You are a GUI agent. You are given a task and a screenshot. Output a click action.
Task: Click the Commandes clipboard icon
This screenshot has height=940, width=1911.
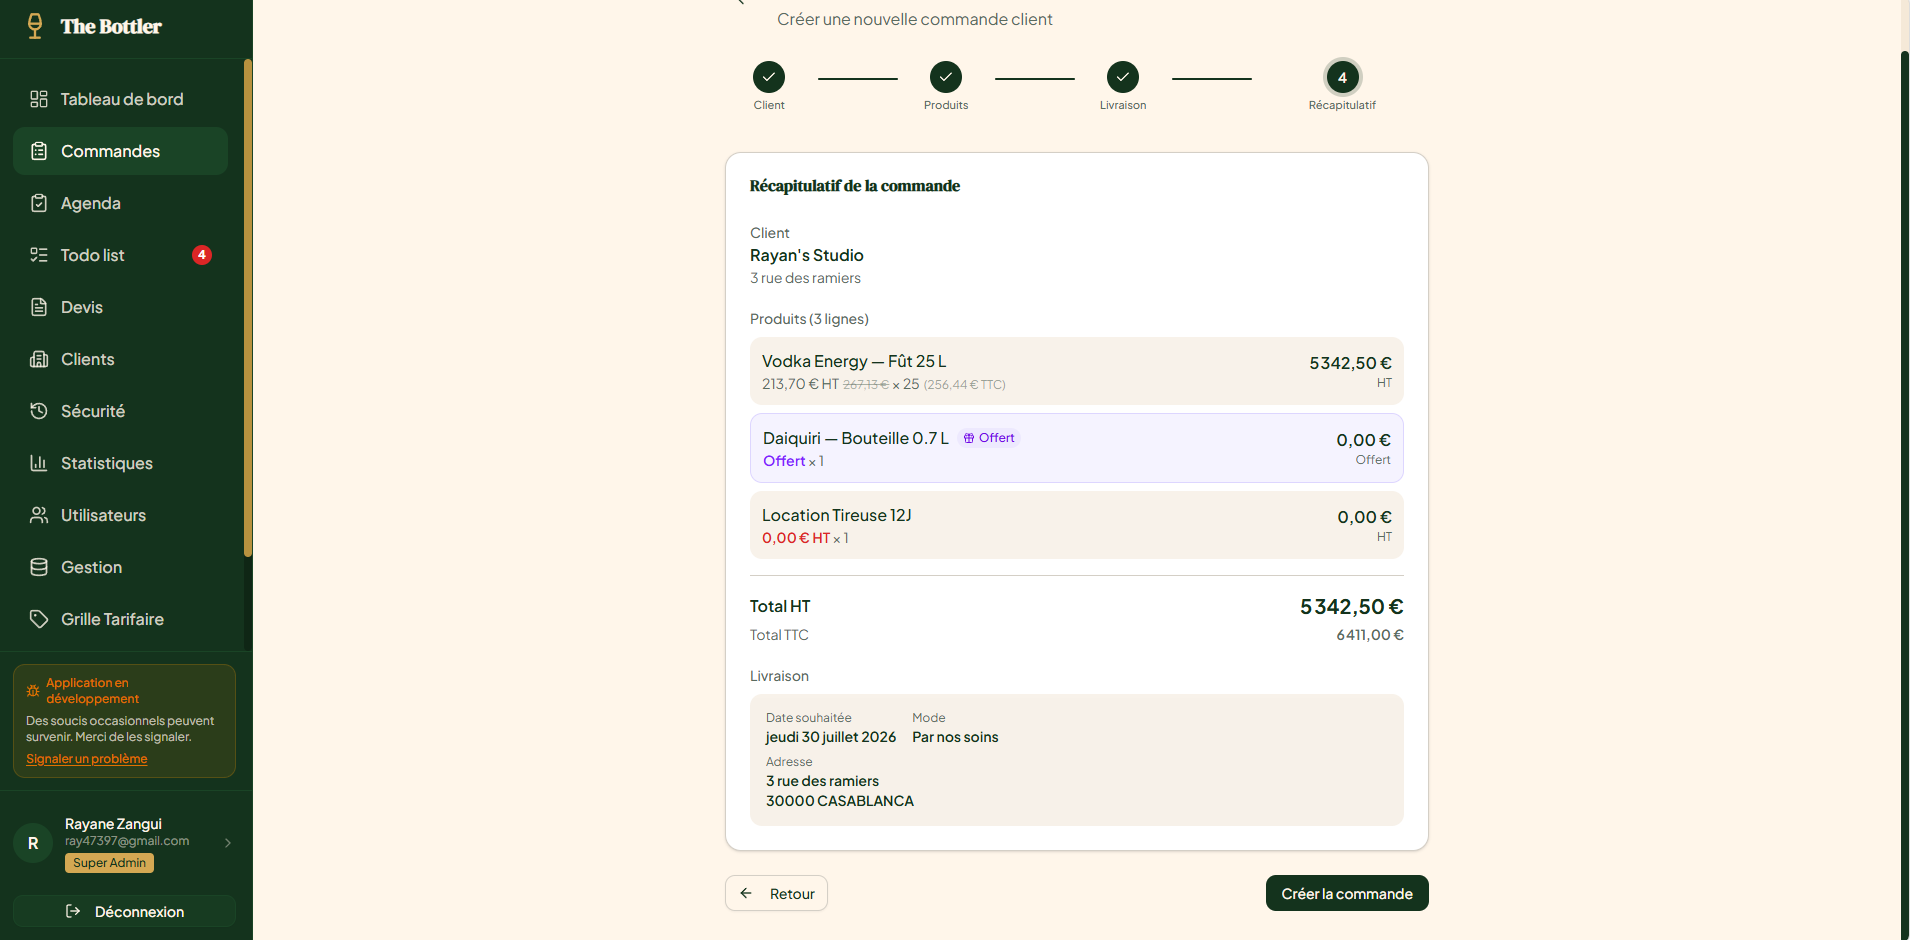39,151
